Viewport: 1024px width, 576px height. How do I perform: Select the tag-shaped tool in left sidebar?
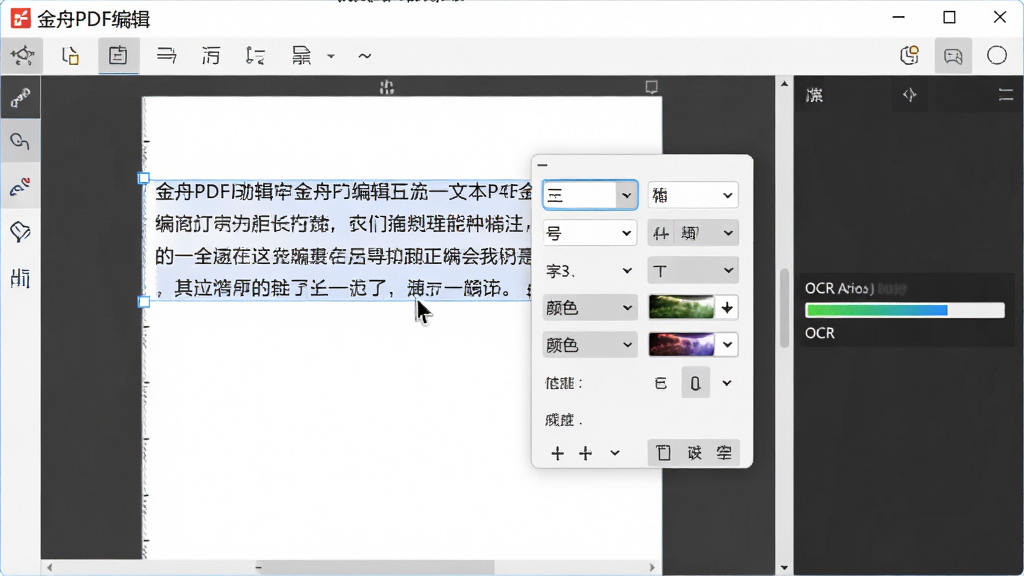click(20, 232)
